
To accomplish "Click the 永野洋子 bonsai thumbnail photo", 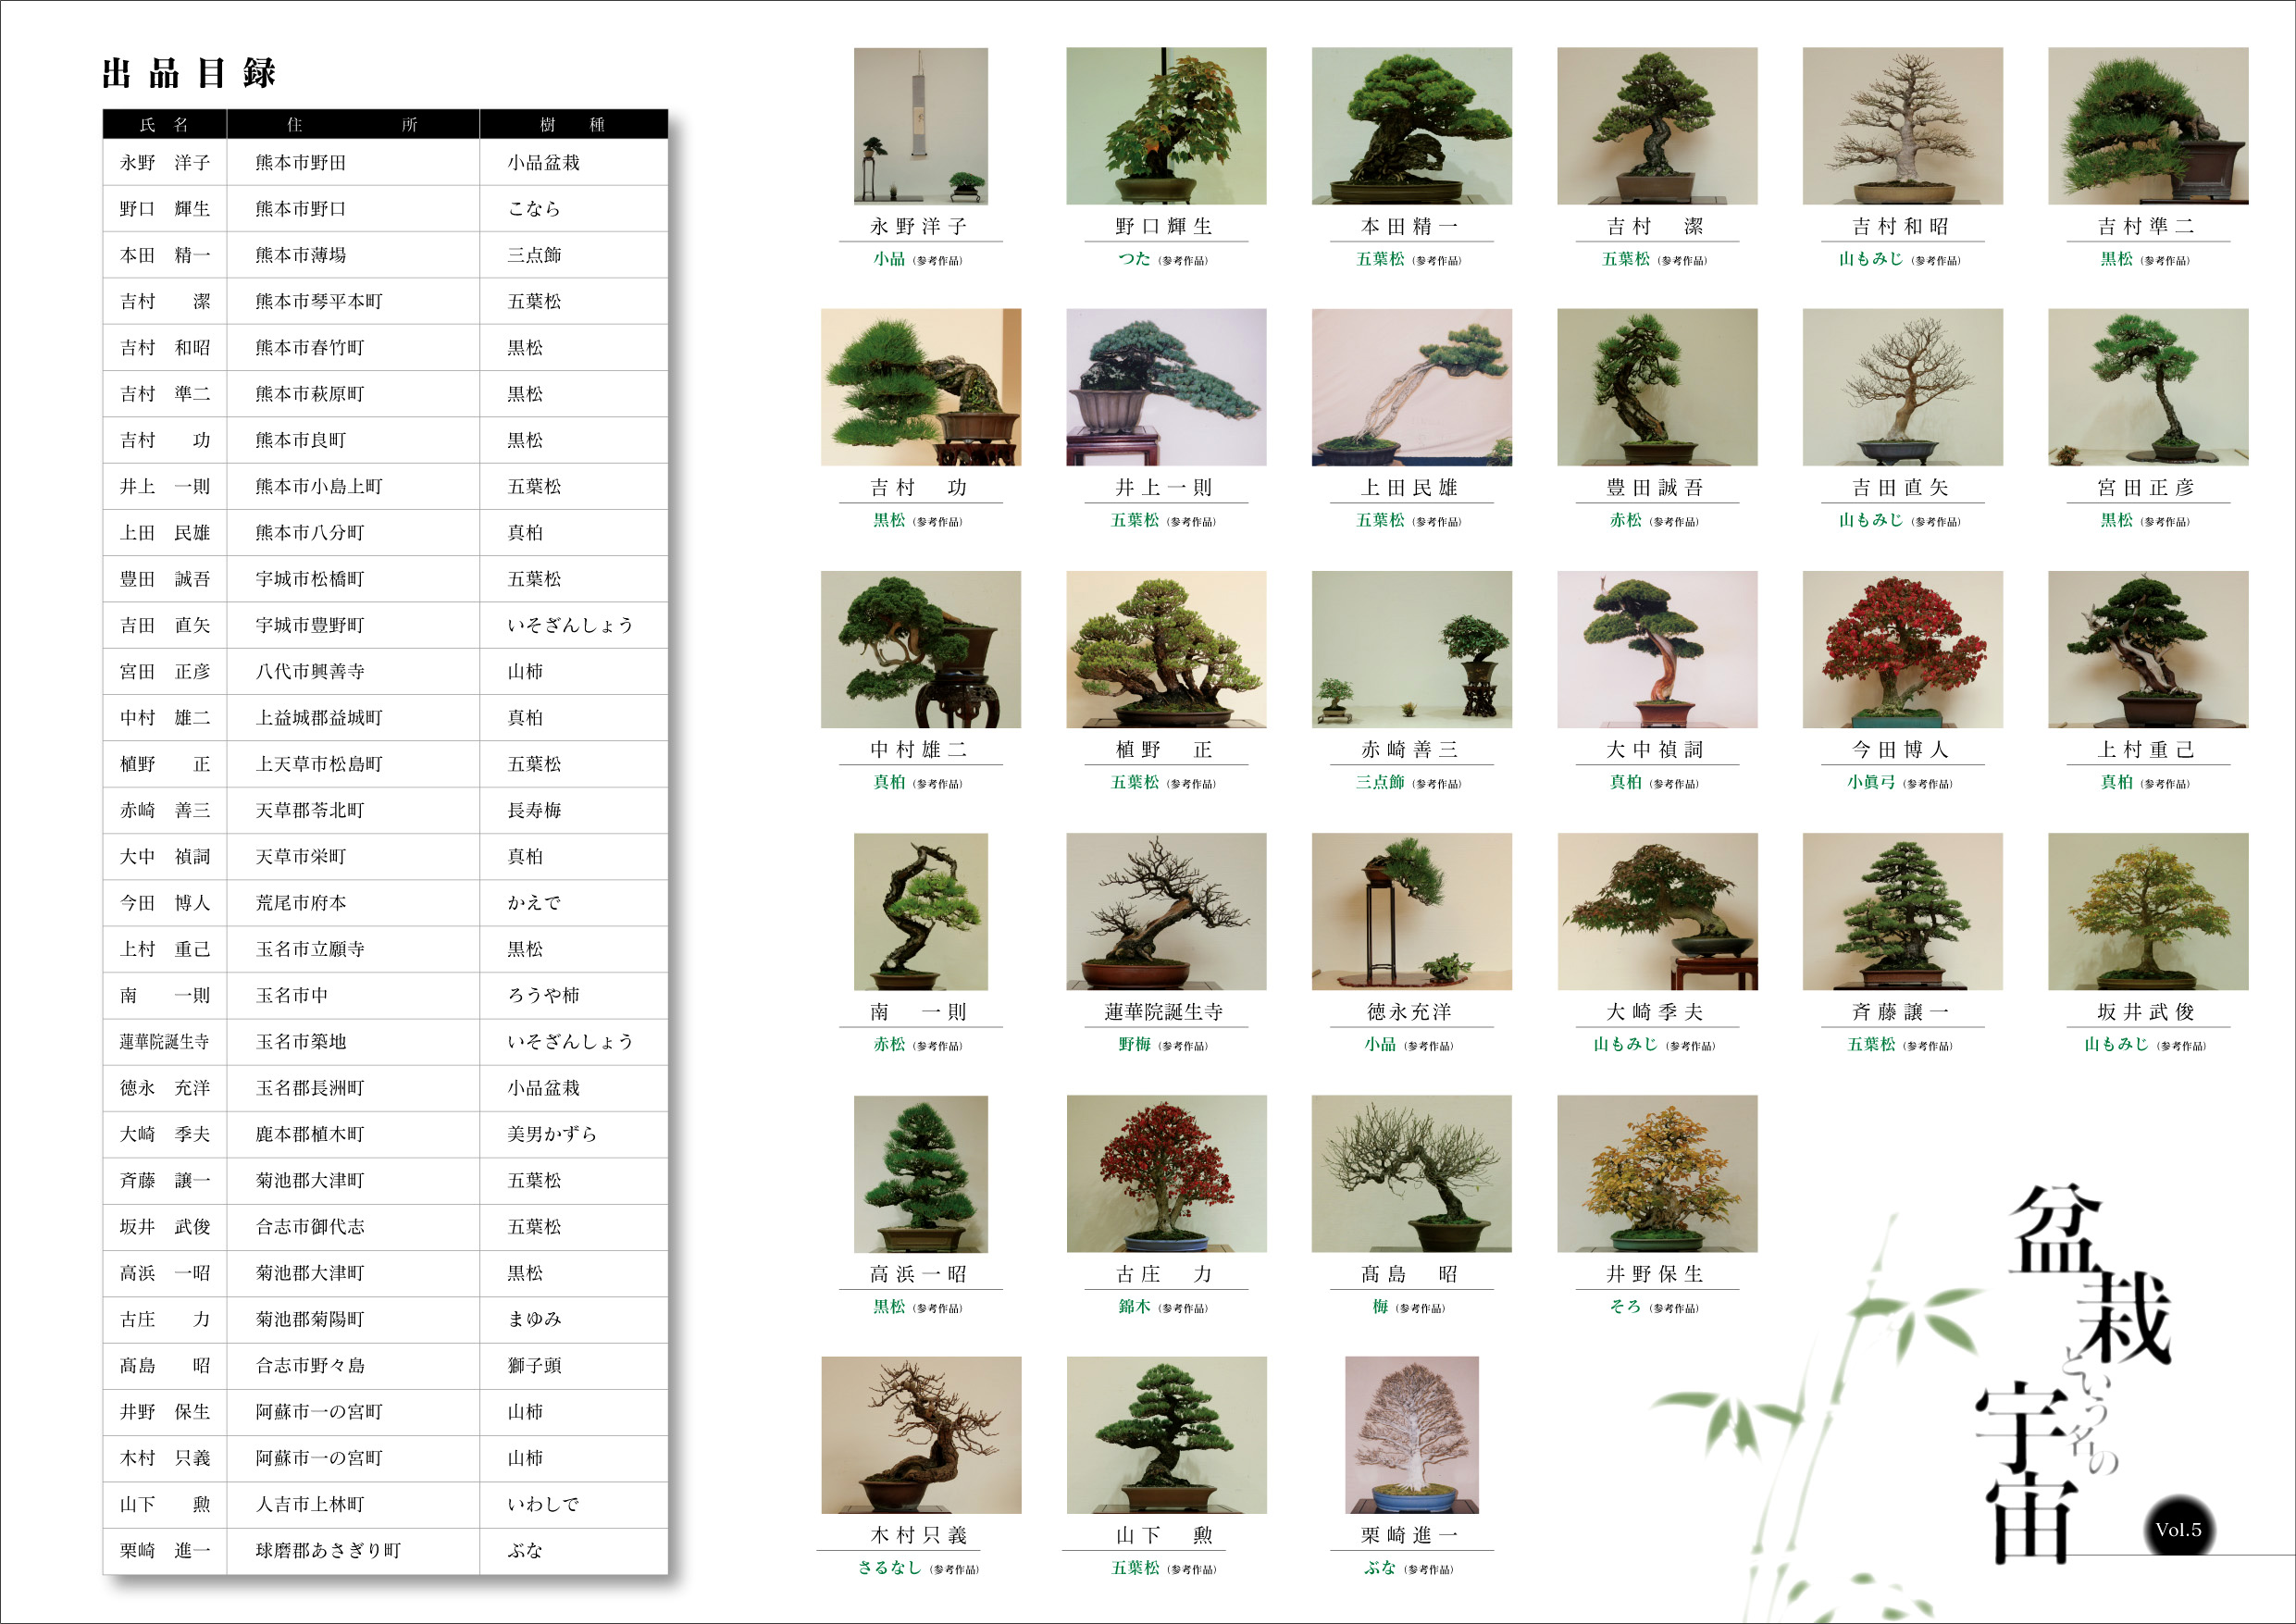I will (920, 126).
